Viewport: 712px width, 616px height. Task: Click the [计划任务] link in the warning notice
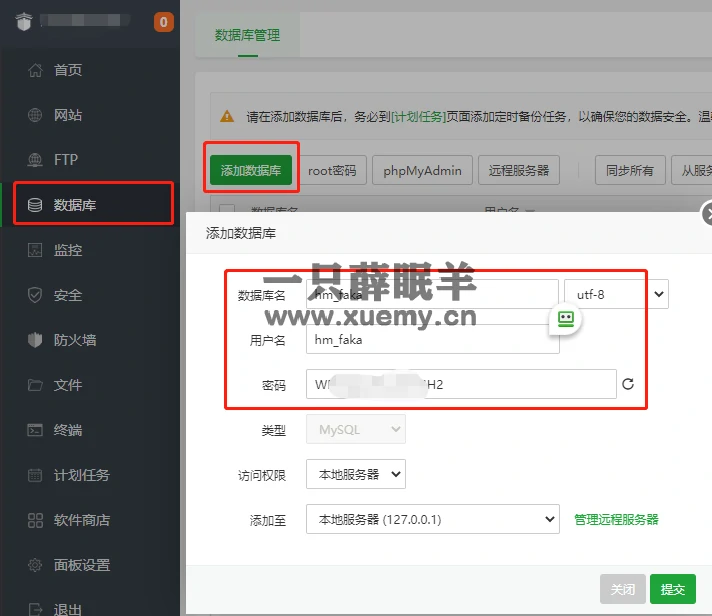click(x=419, y=117)
